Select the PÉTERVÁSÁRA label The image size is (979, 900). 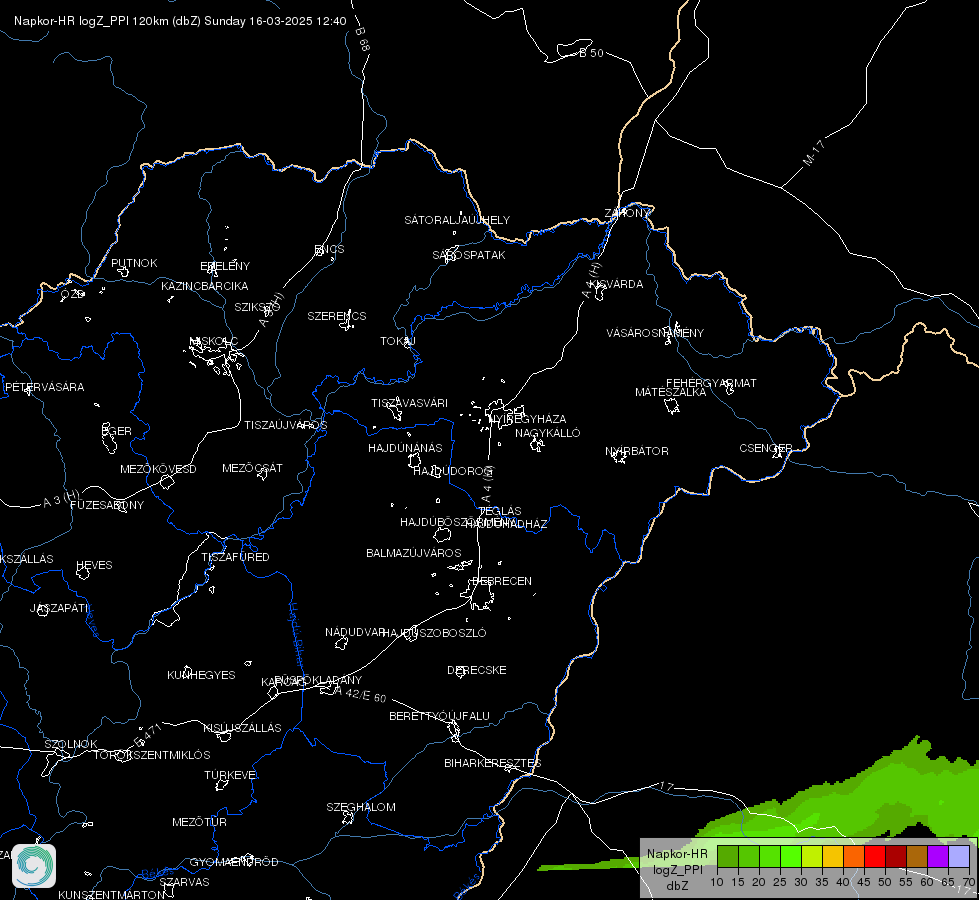point(44,387)
